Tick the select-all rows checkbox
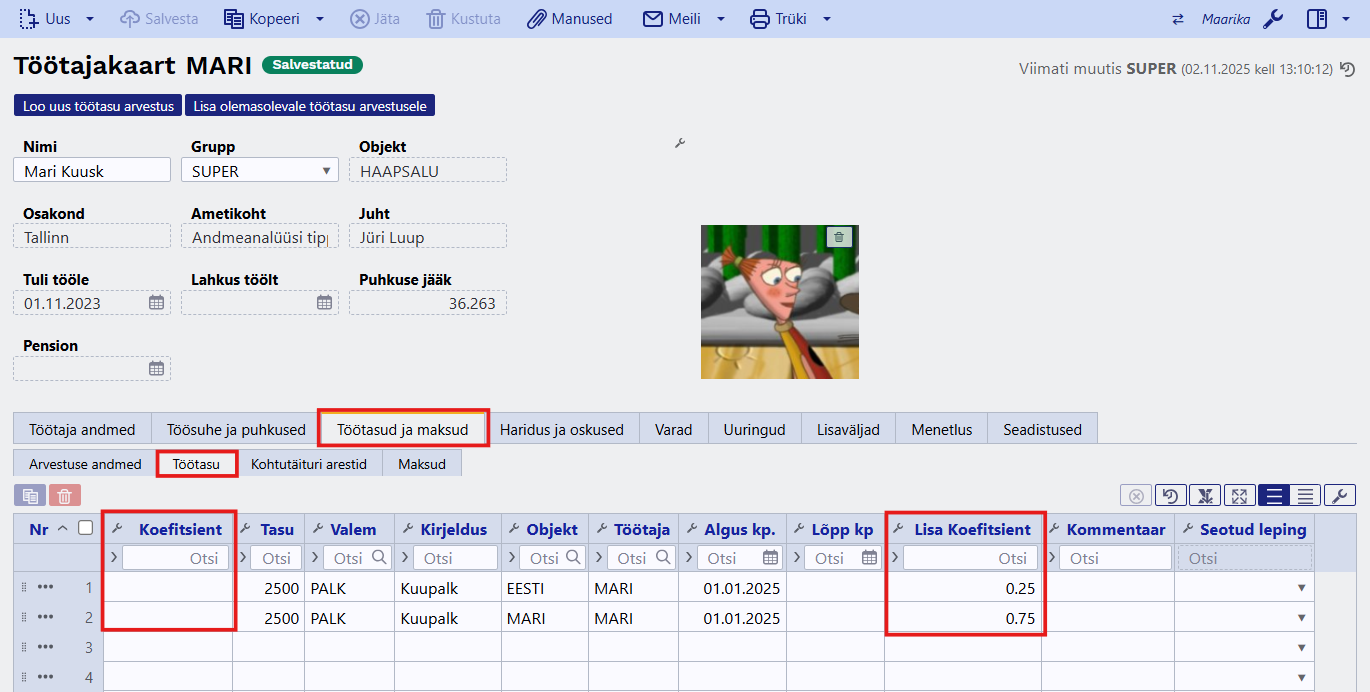 pos(86,528)
